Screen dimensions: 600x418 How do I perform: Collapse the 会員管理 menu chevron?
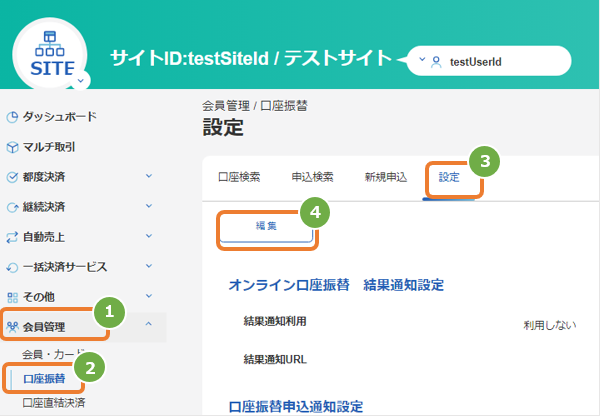pyautogui.click(x=149, y=324)
